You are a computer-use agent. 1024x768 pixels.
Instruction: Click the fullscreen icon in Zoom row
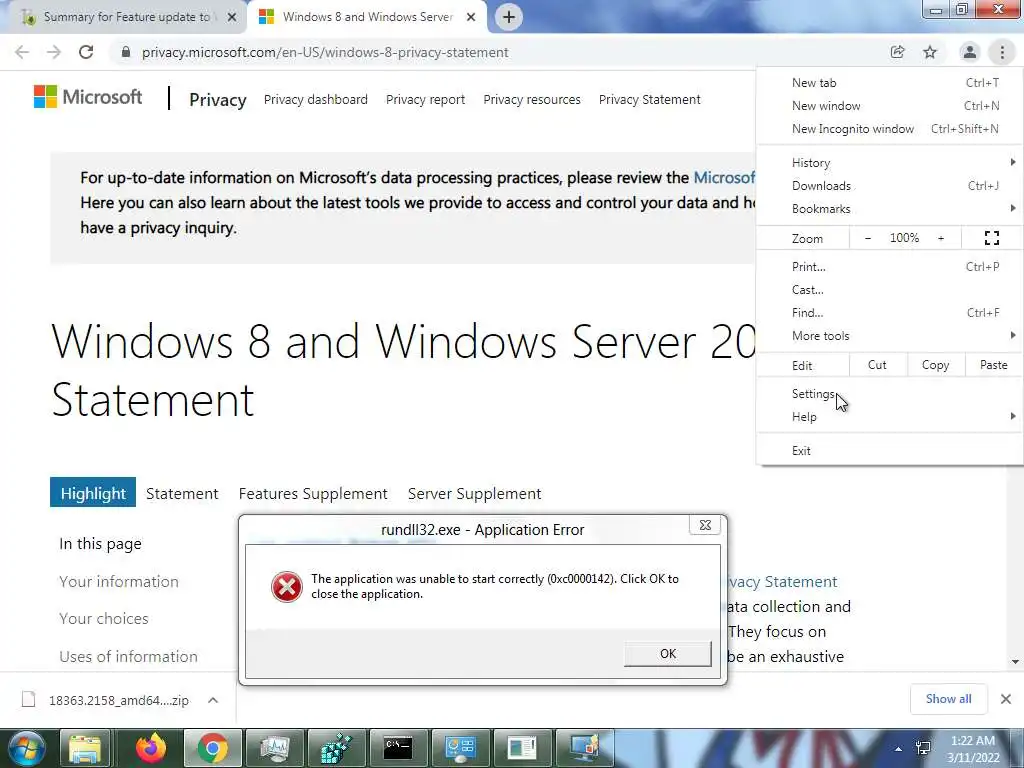click(x=991, y=238)
